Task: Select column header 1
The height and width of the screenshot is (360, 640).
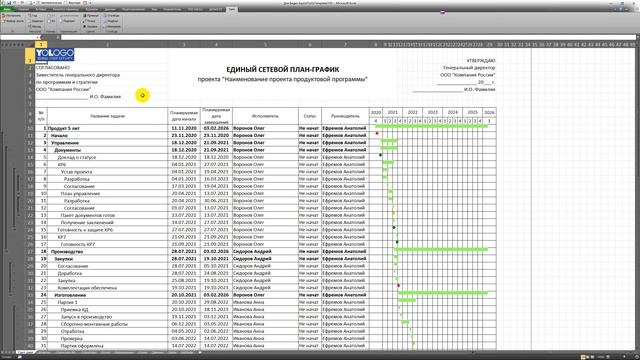Action: tap(41, 44)
